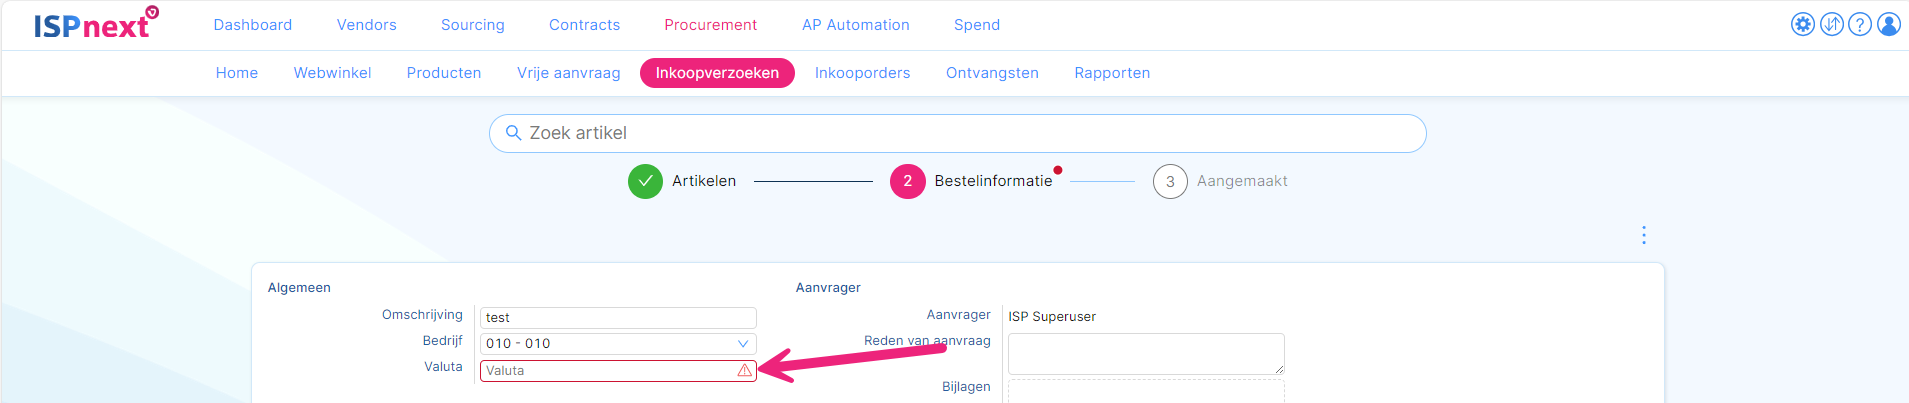Click the up-down arrows transfer icon

tap(1831, 24)
